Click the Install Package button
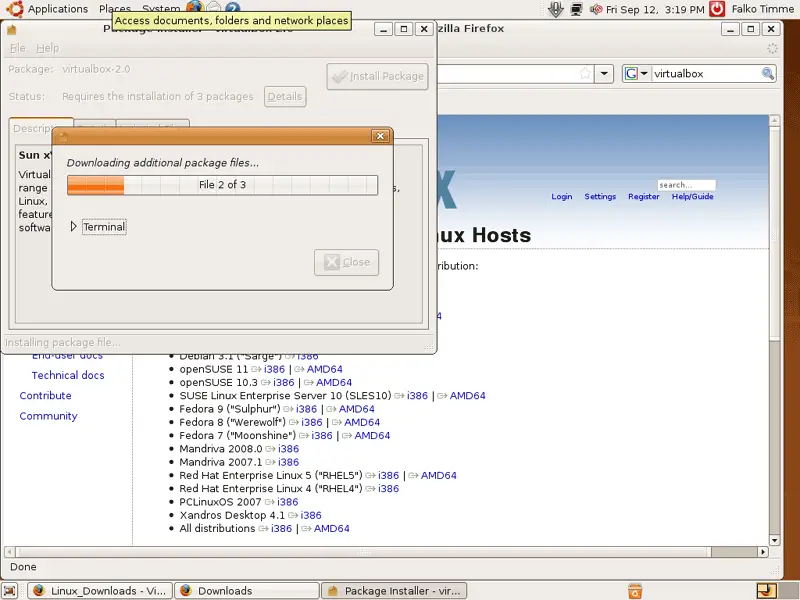This screenshot has width=800, height=600. pyautogui.click(x=377, y=77)
